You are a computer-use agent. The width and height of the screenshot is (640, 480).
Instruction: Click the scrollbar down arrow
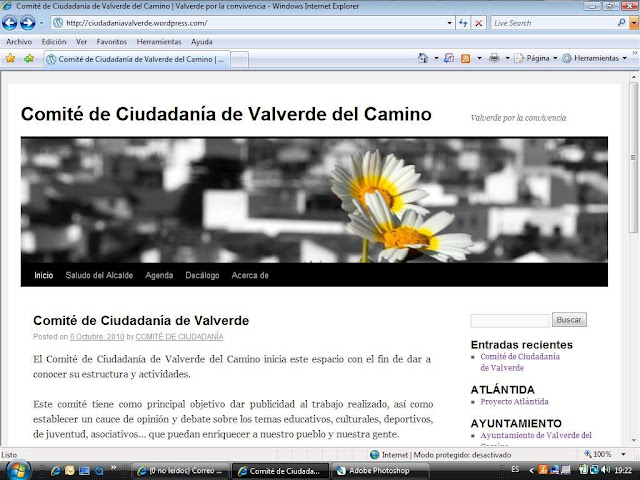(633, 440)
